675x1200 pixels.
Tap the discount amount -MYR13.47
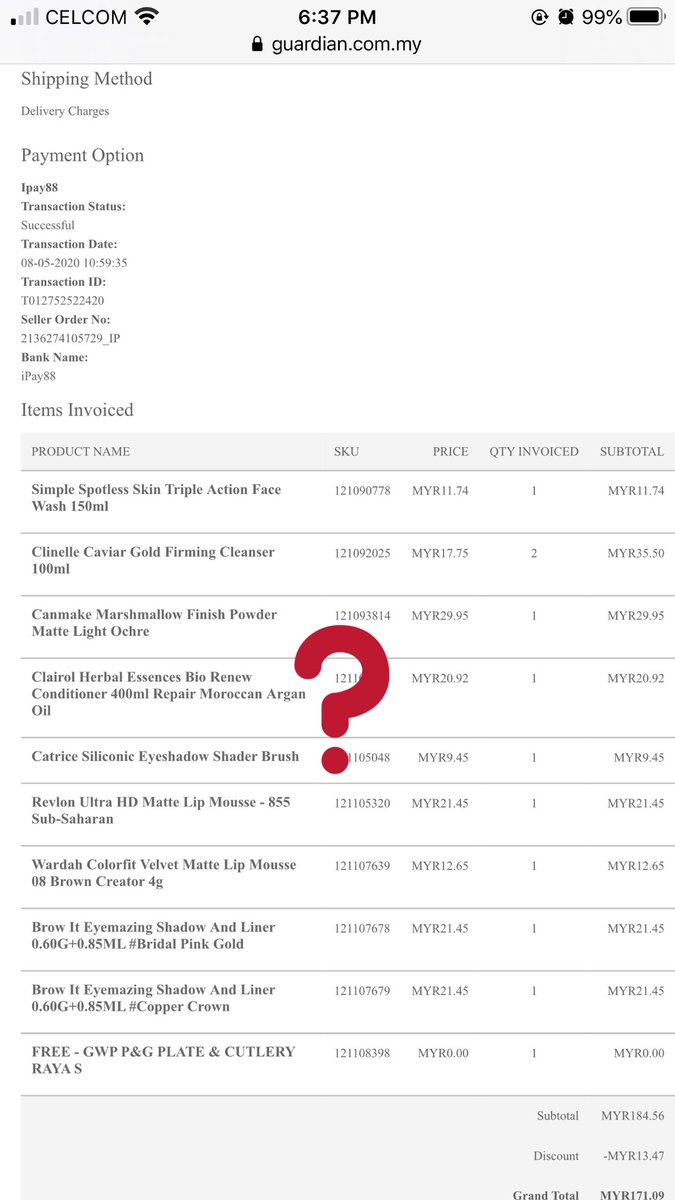632,1156
